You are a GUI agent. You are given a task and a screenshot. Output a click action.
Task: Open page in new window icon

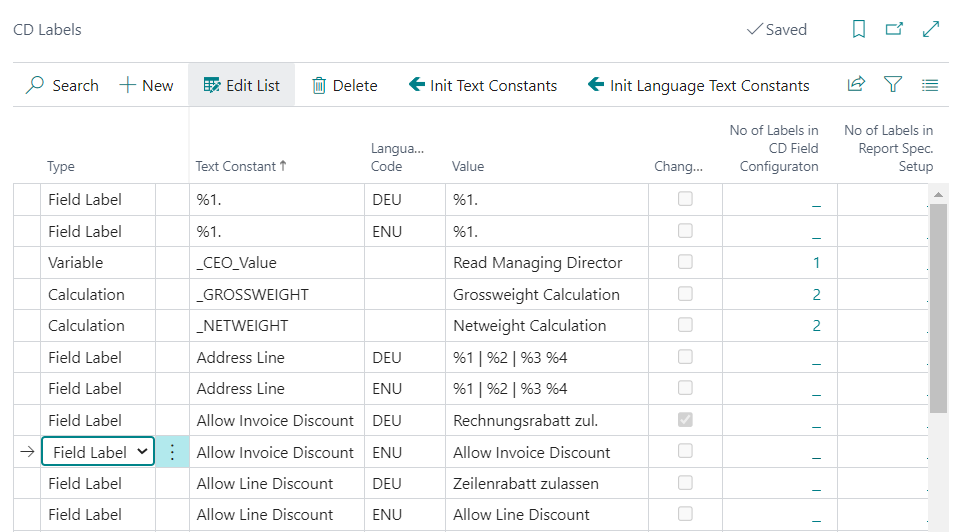(x=894, y=29)
